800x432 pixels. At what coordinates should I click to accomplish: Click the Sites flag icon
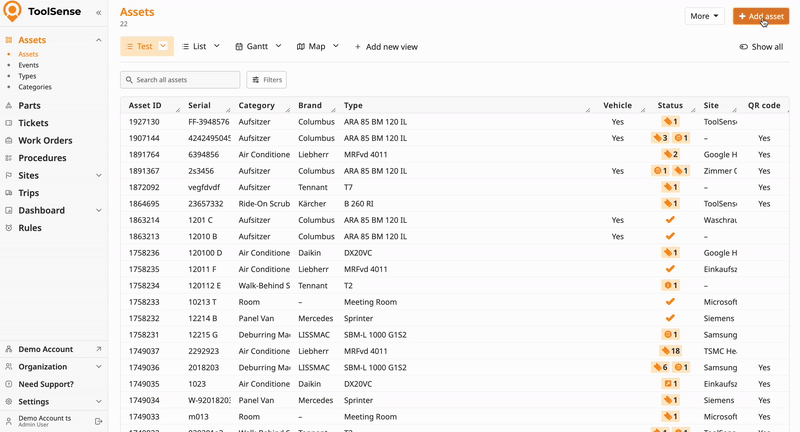pyautogui.click(x=9, y=175)
